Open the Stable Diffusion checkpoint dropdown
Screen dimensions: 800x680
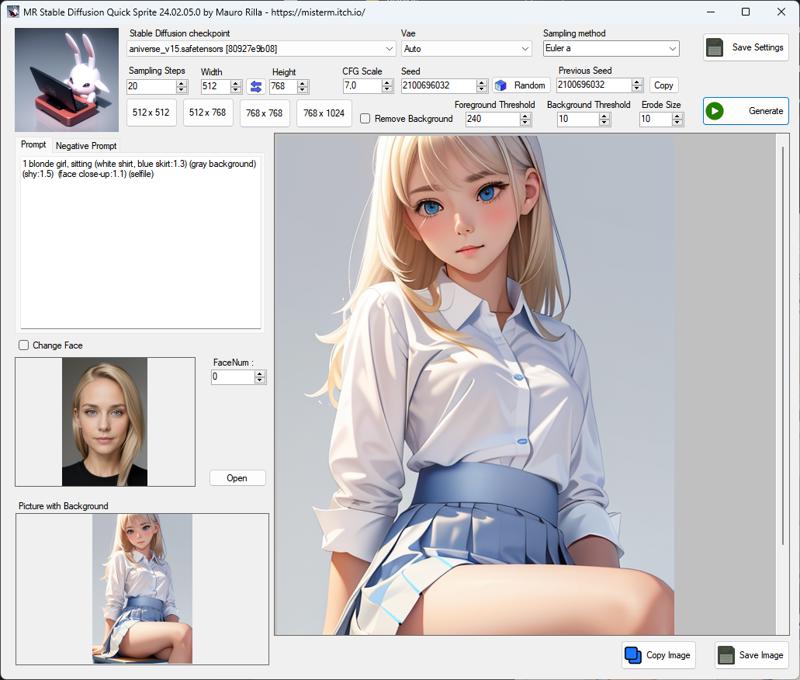[x=389, y=48]
